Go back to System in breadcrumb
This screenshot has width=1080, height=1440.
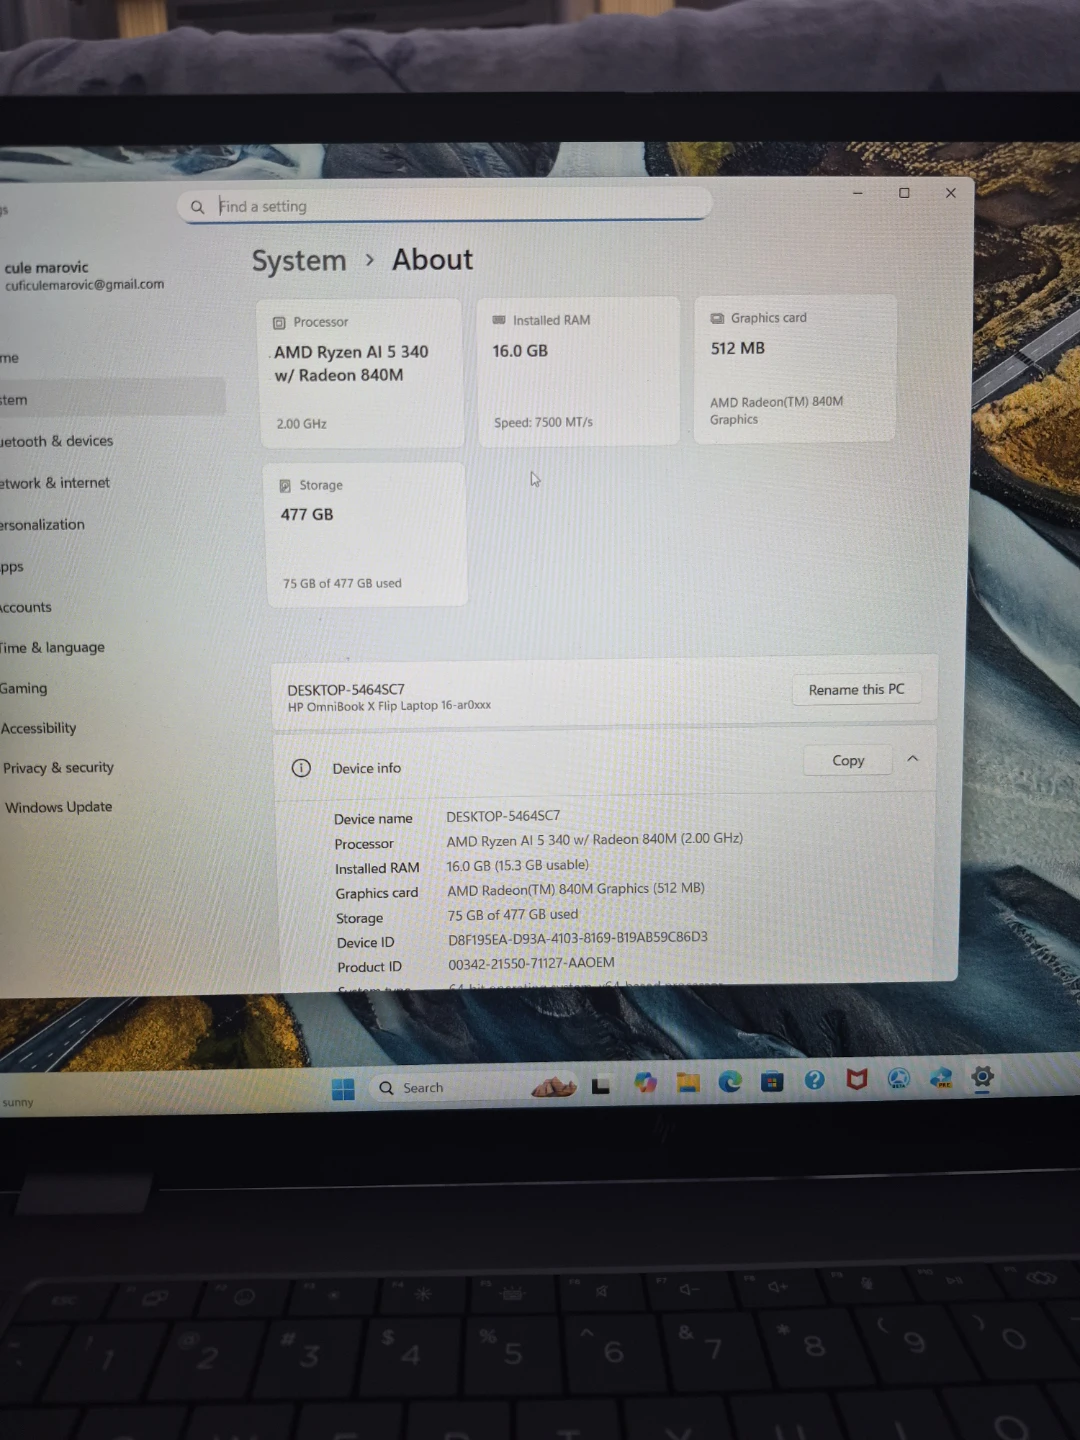299,261
